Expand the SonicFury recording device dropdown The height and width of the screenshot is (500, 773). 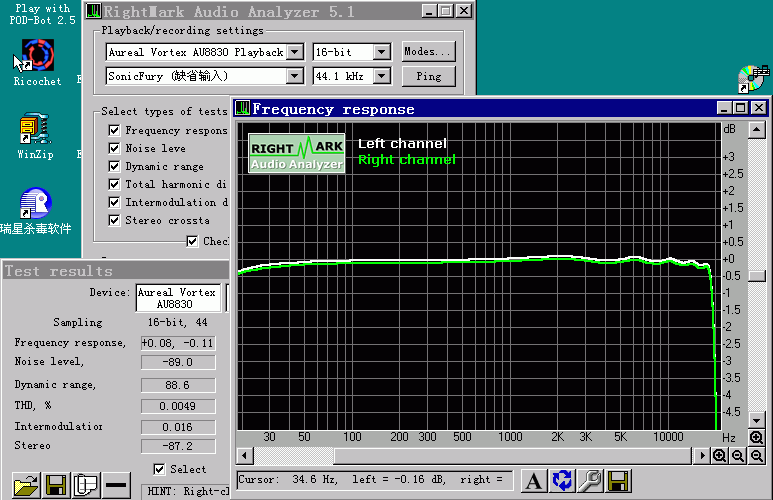coord(295,76)
